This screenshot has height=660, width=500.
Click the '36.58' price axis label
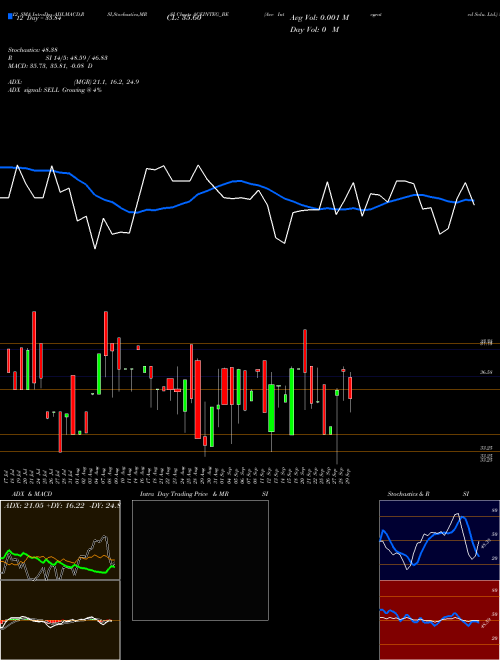point(487,372)
